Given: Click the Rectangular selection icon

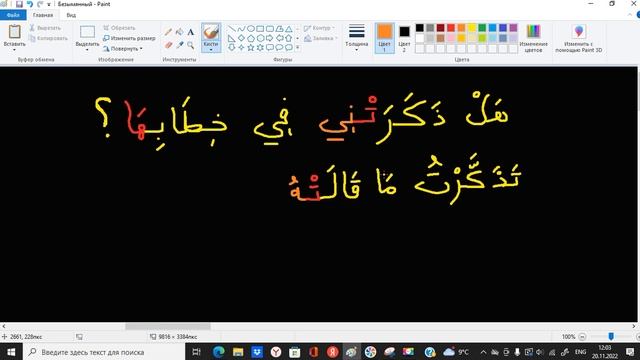Looking at the screenshot, I should [87, 32].
